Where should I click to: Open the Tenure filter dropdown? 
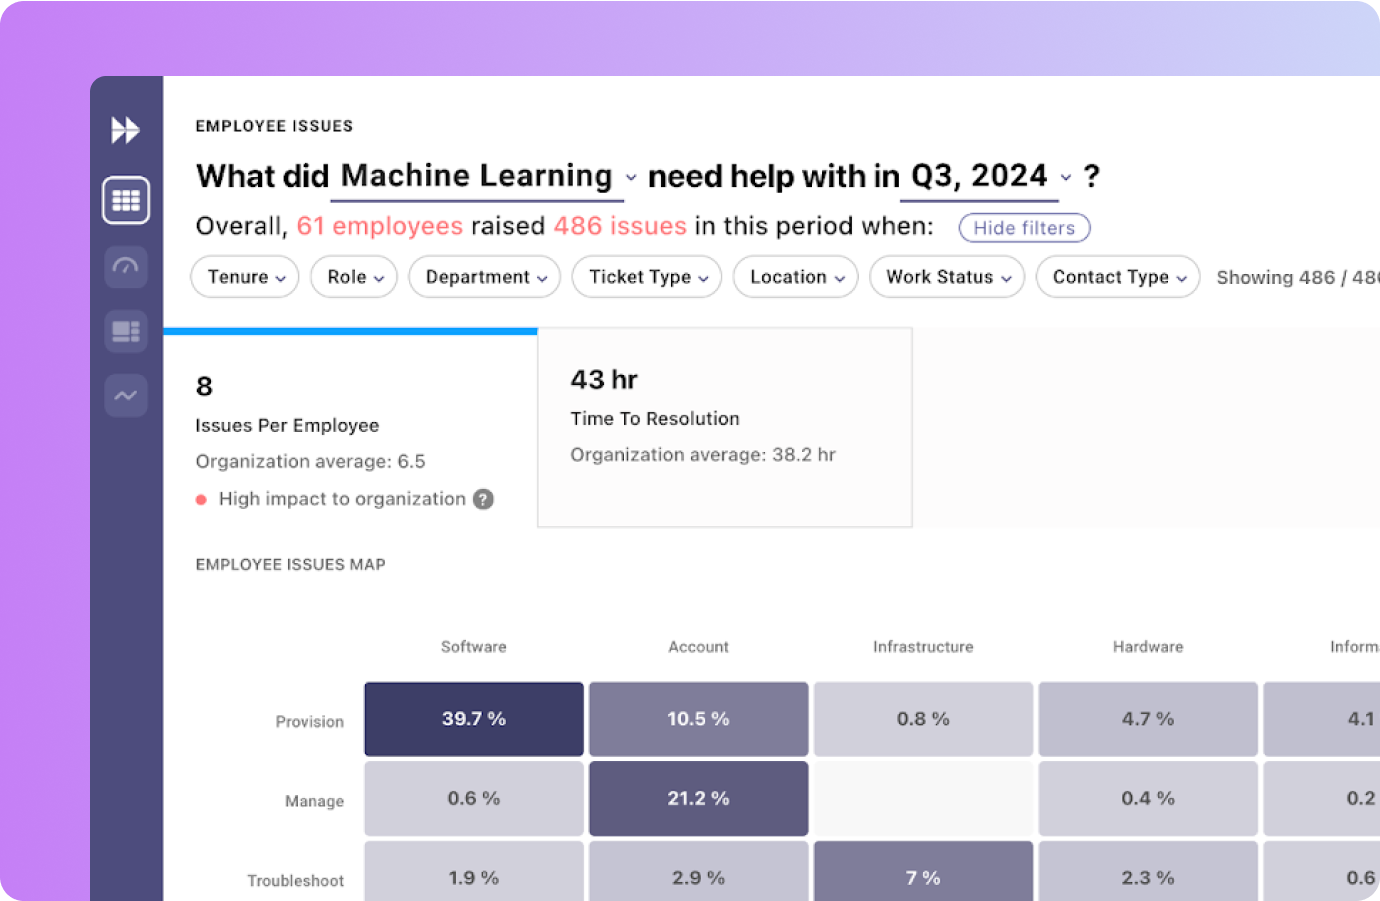(244, 277)
